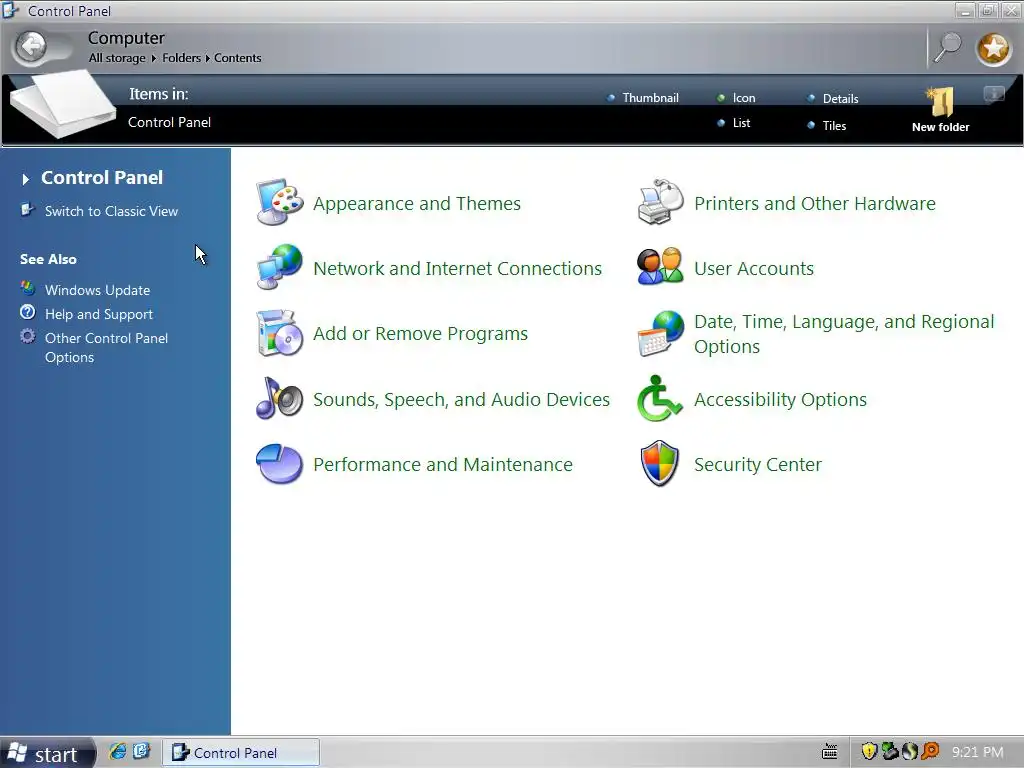Click the taskbar clock showing 9:21 PM
Screen dimensions: 1024x768
(977, 752)
